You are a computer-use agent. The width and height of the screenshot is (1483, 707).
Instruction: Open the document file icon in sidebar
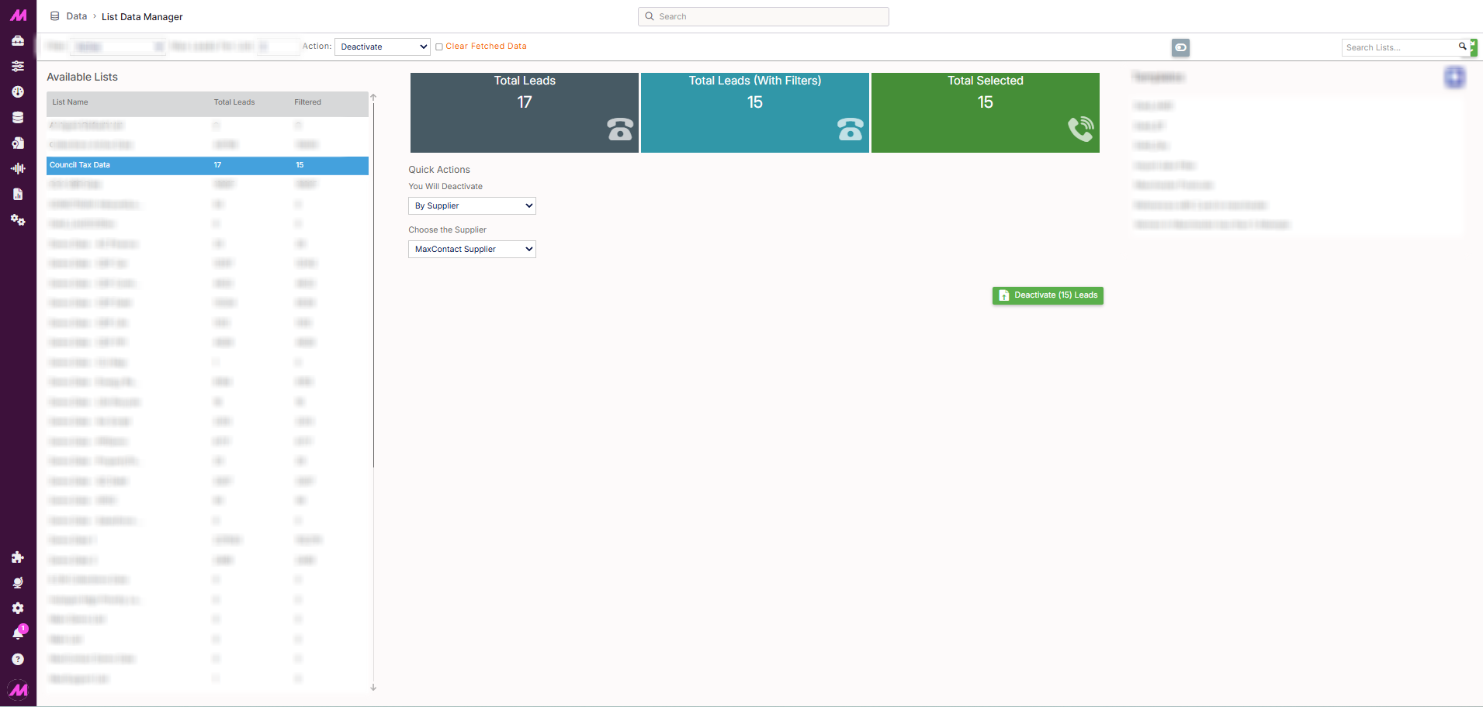[18, 194]
